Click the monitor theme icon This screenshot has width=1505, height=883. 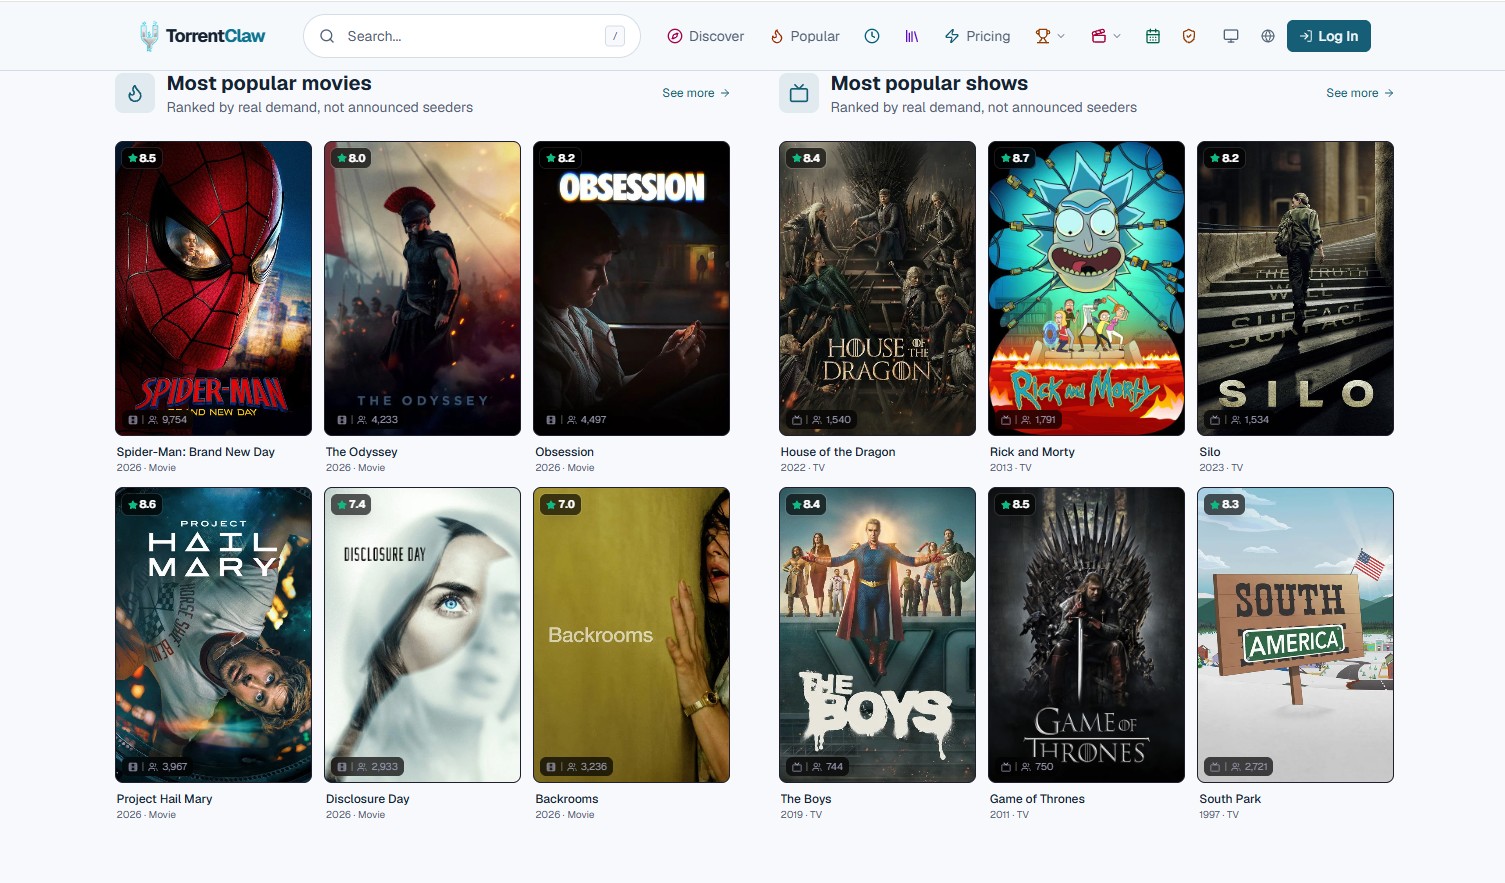(1231, 36)
